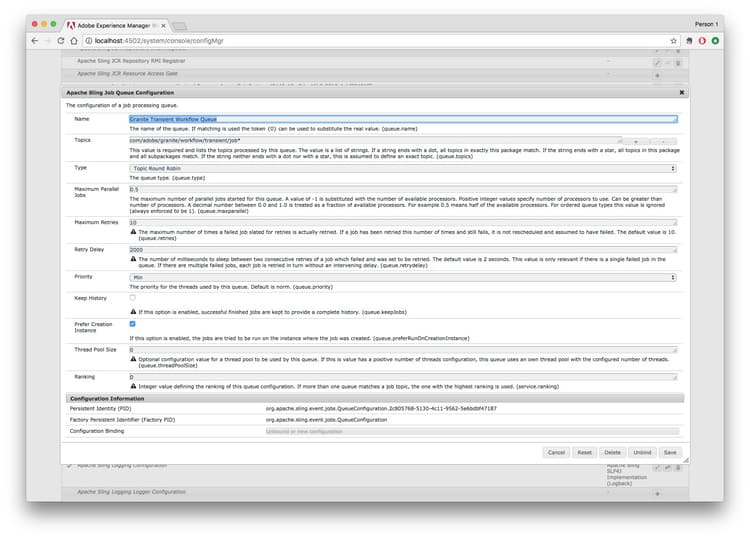Click the warning icon under Retry Delay

[133, 259]
